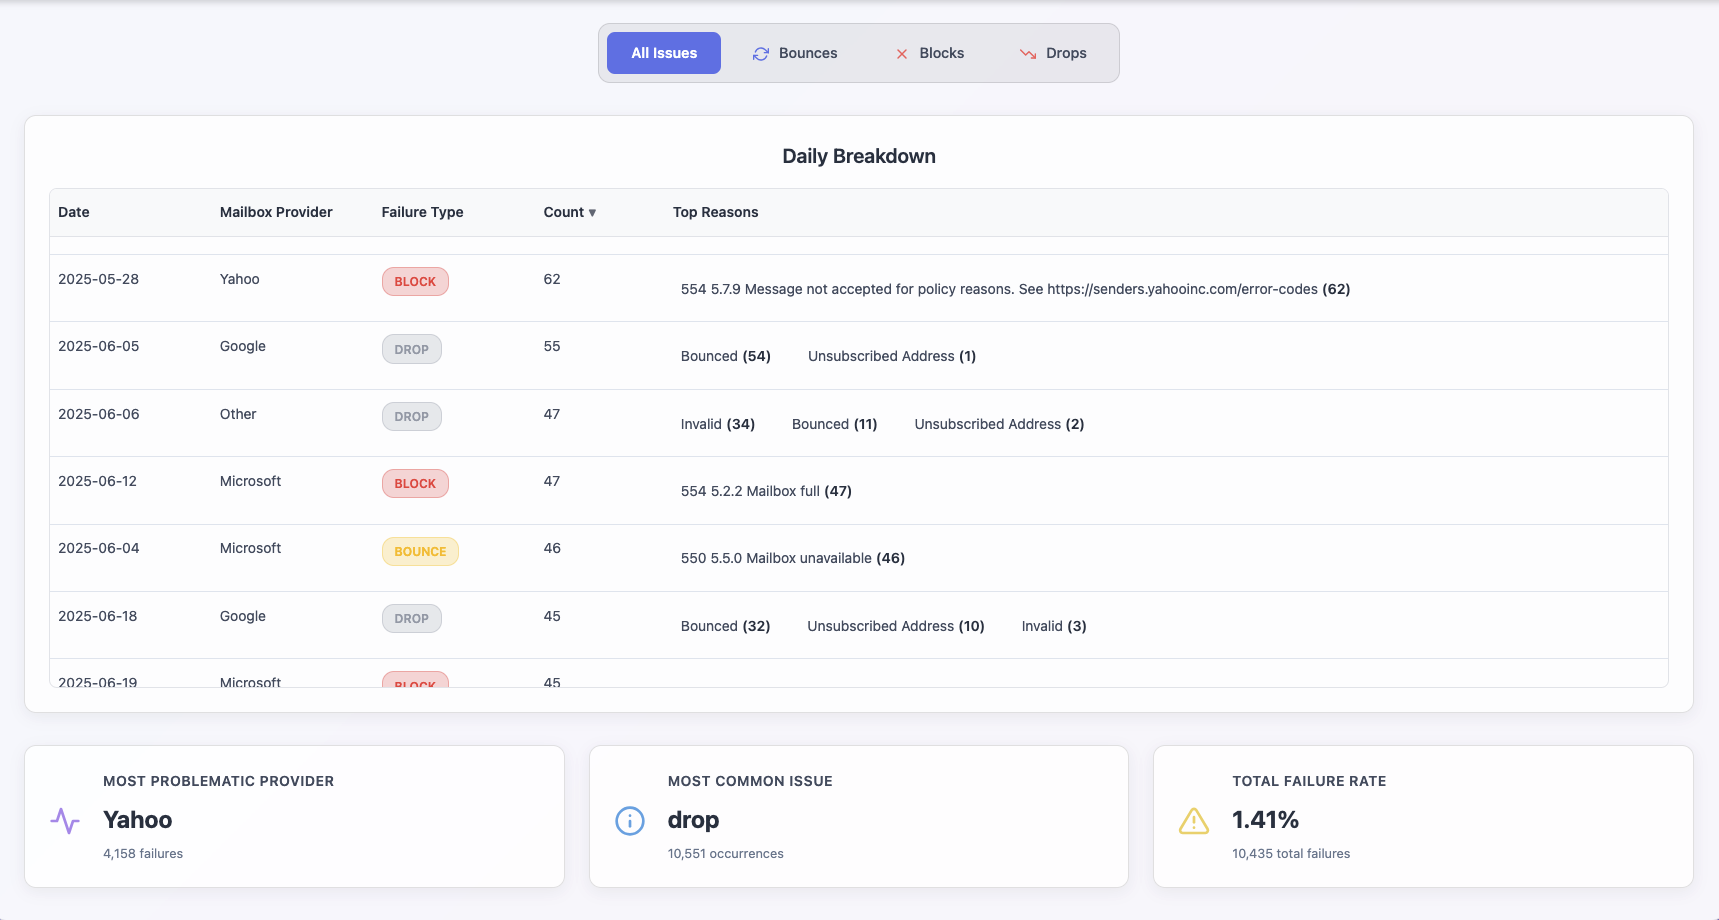Click the Total Failure Rate label
The image size is (1719, 920).
1309,781
